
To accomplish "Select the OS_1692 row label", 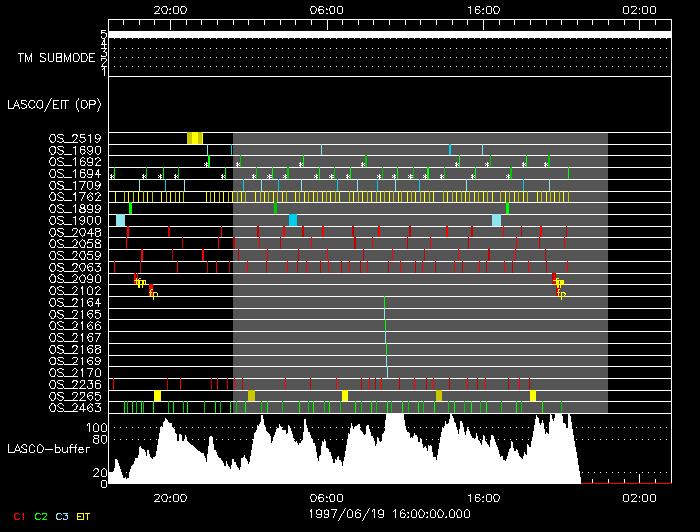I will (75, 162).
